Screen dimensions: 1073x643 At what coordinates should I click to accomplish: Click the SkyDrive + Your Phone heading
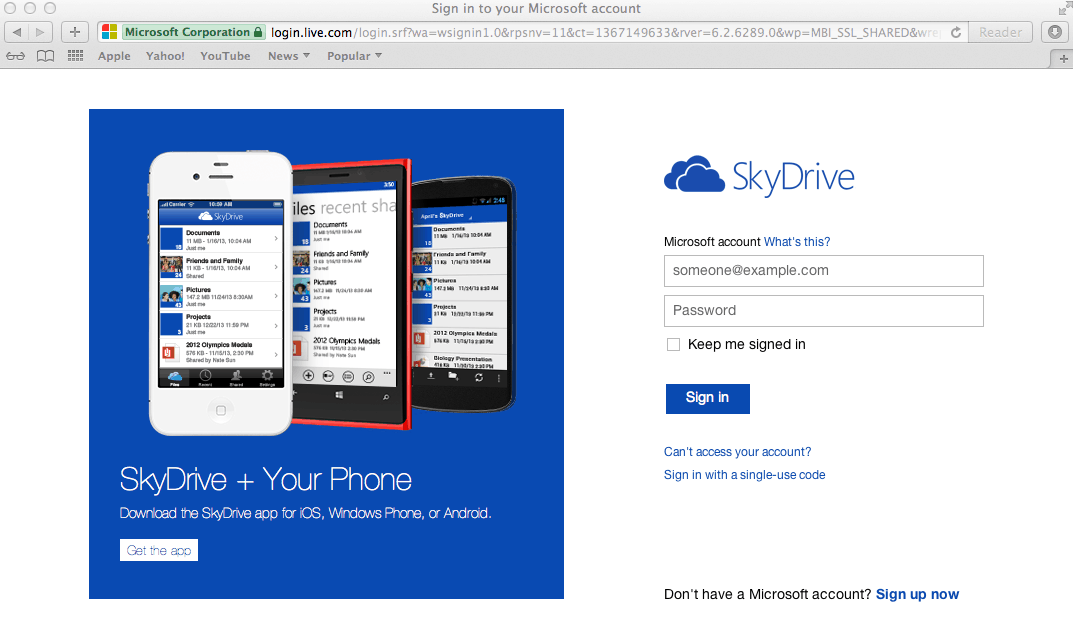[x=266, y=480]
